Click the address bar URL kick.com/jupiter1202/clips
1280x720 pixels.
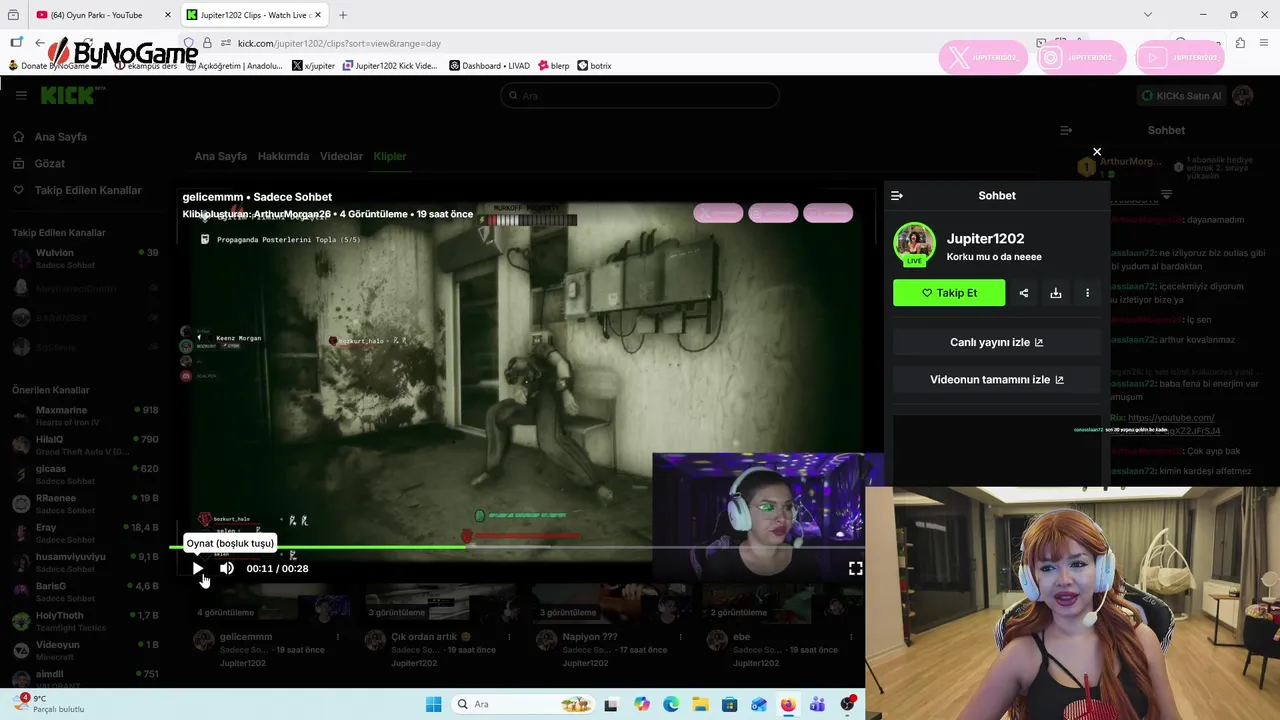[x=339, y=43]
